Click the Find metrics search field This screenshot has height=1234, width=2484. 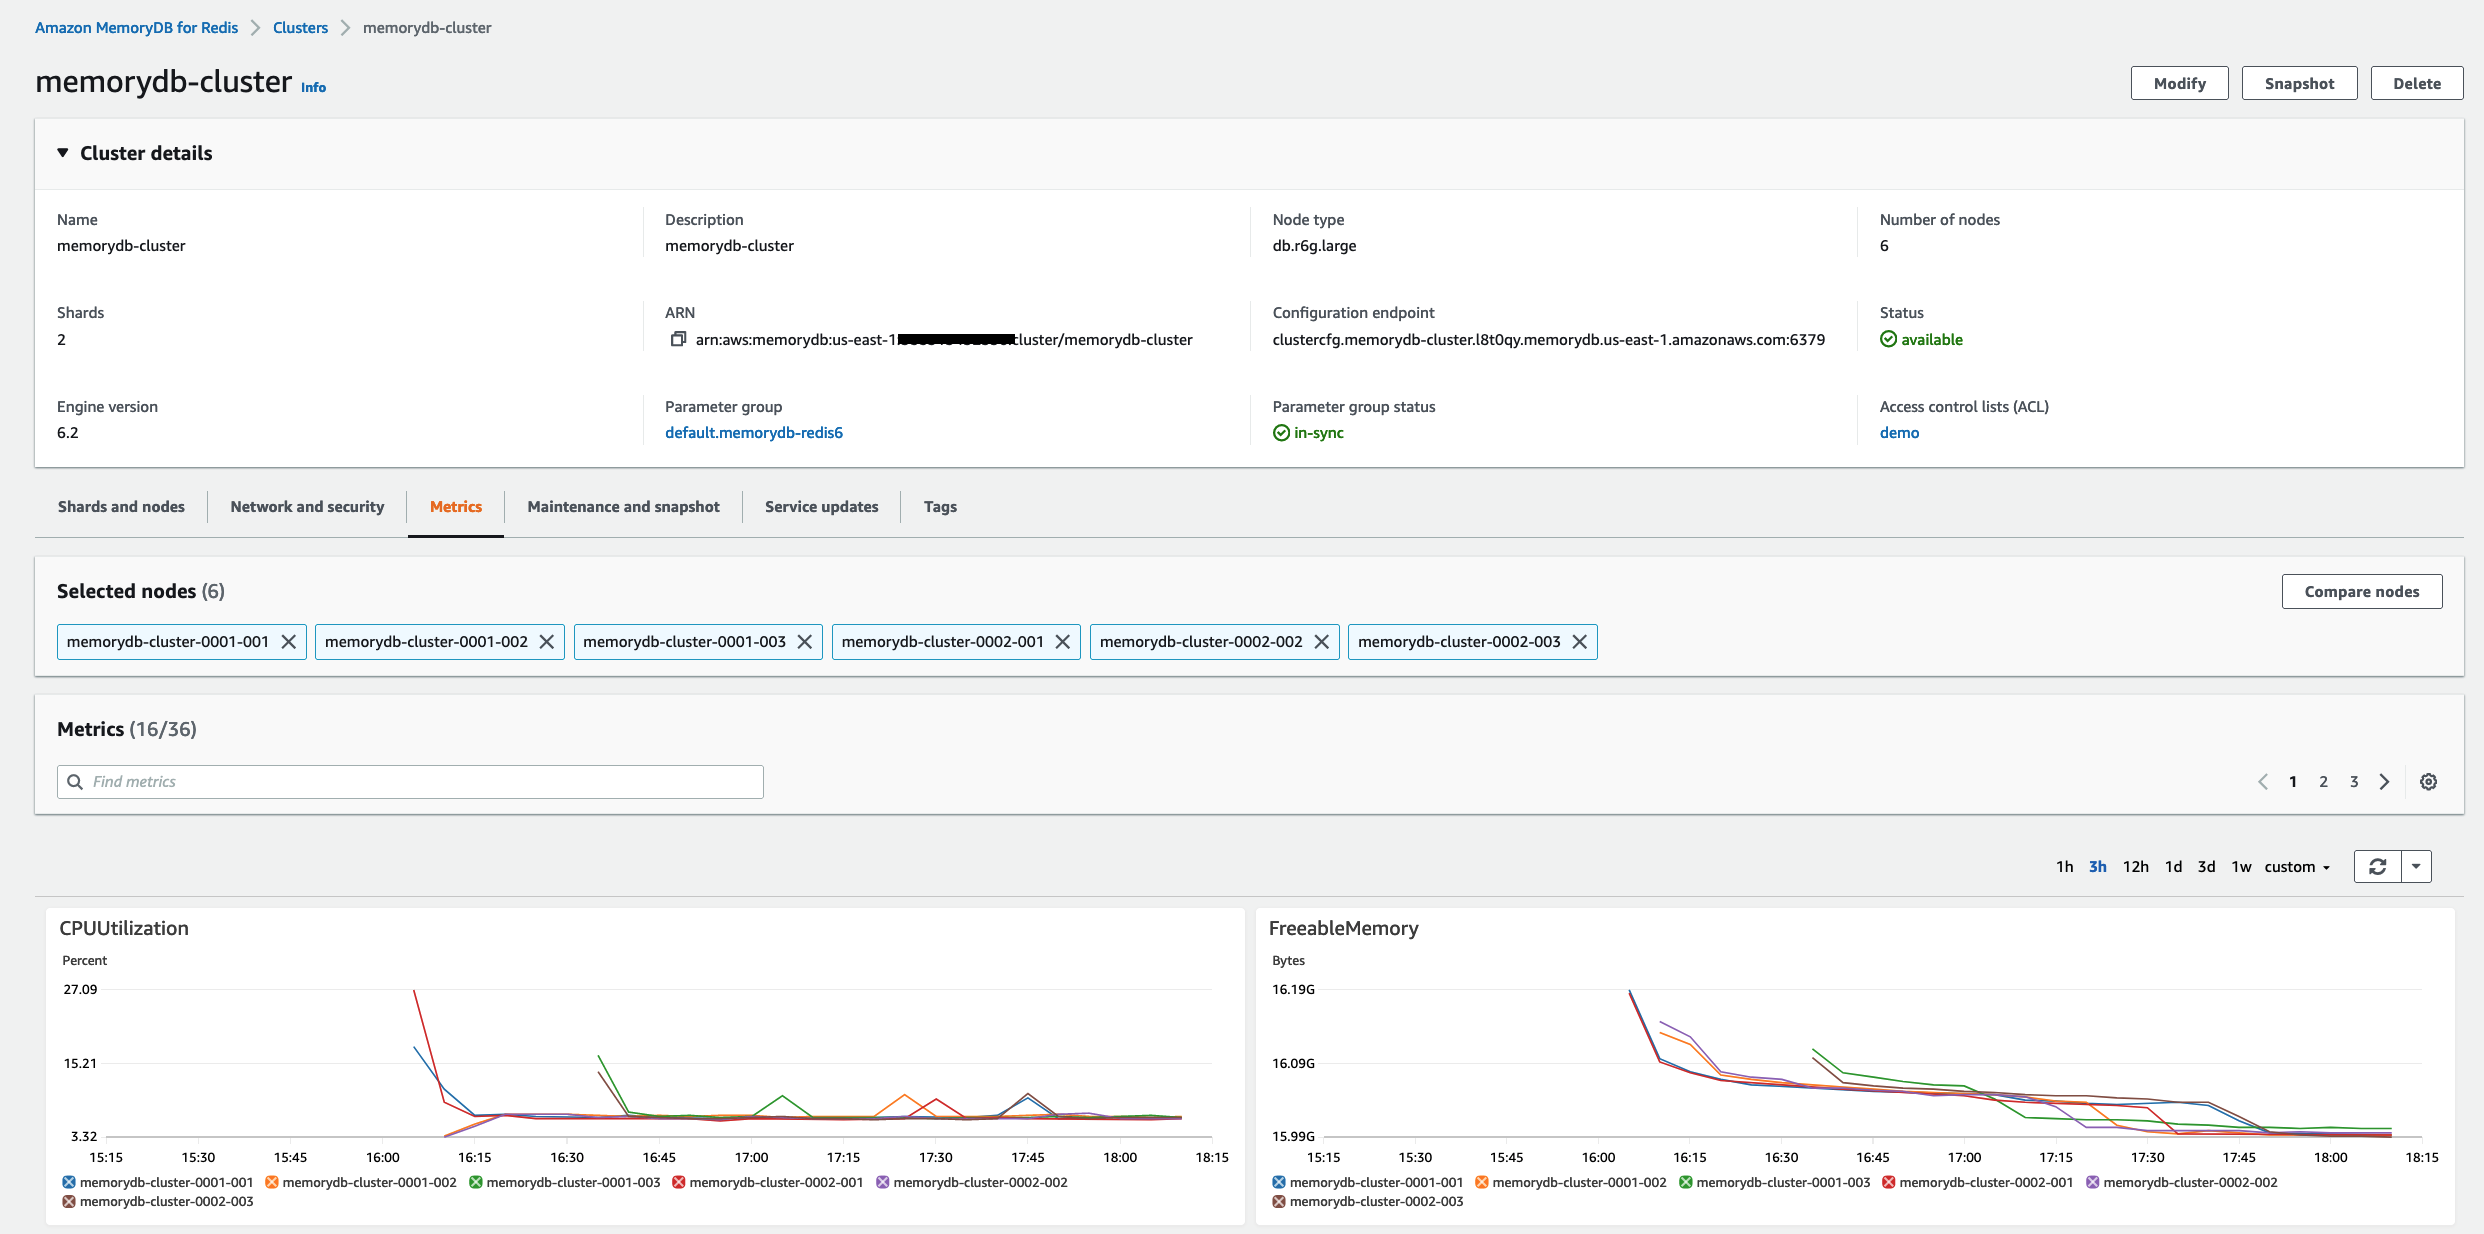410,782
